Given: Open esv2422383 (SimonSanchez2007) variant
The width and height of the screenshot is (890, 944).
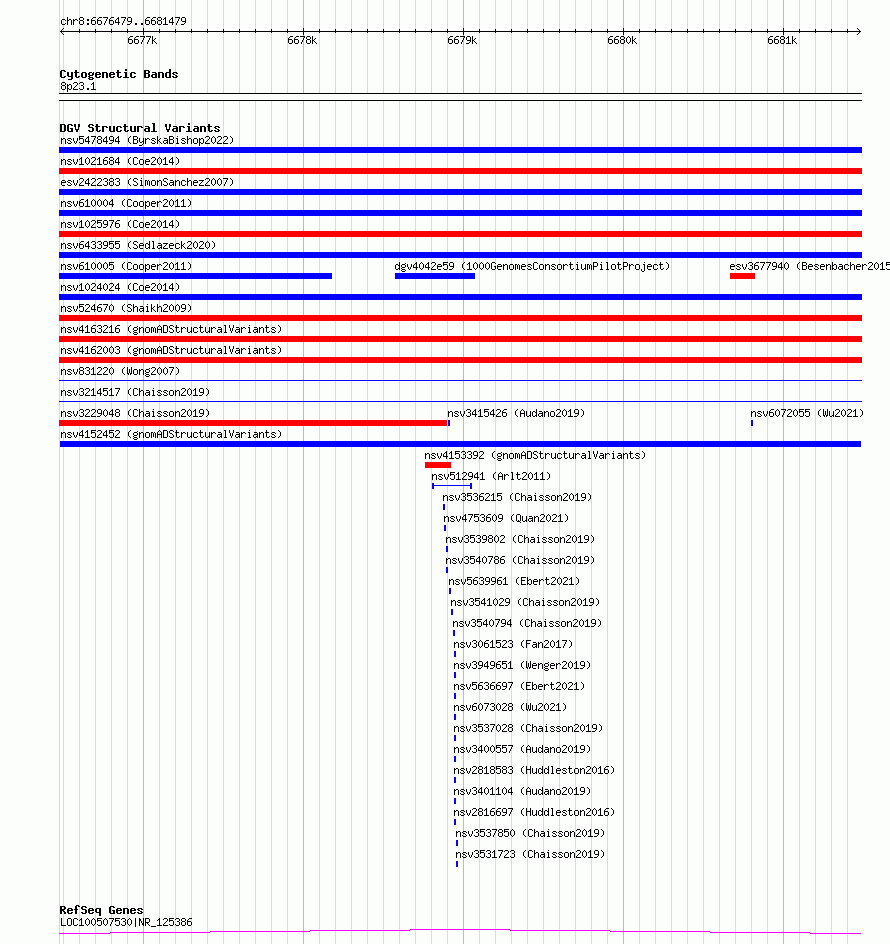Looking at the screenshot, I should [x=147, y=182].
